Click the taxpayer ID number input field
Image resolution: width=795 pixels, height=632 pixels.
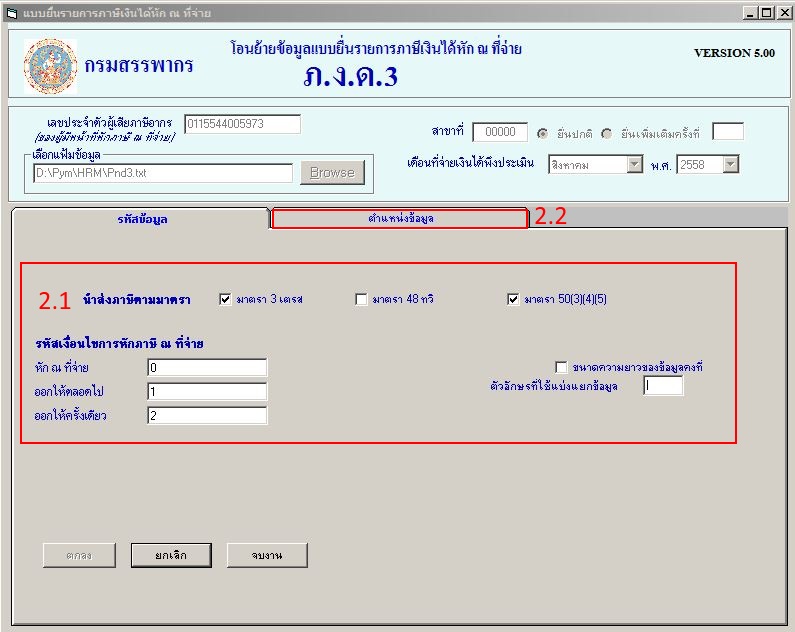pyautogui.click(x=242, y=124)
